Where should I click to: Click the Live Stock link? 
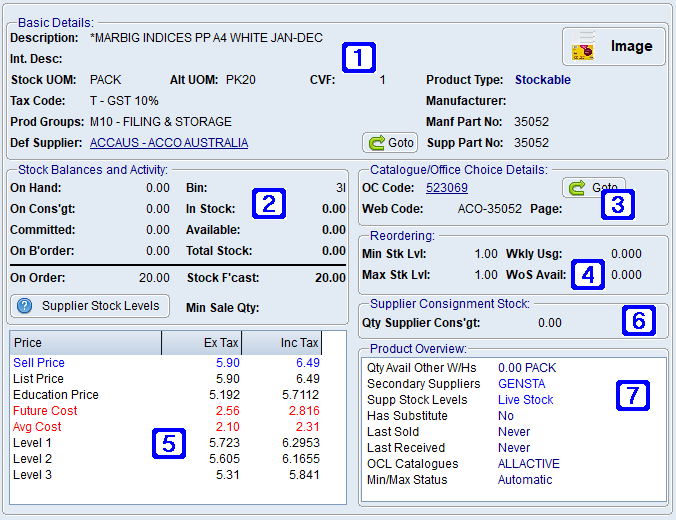pyautogui.click(x=525, y=399)
